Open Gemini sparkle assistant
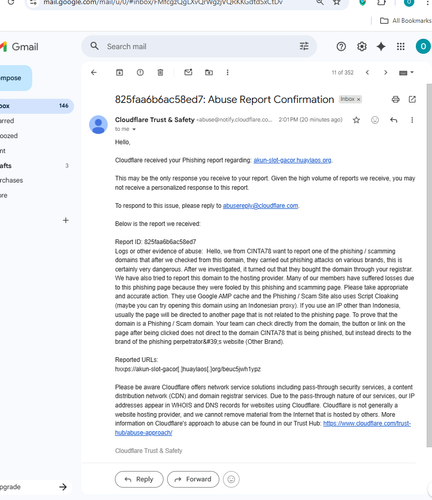The image size is (432, 500). 381,46
